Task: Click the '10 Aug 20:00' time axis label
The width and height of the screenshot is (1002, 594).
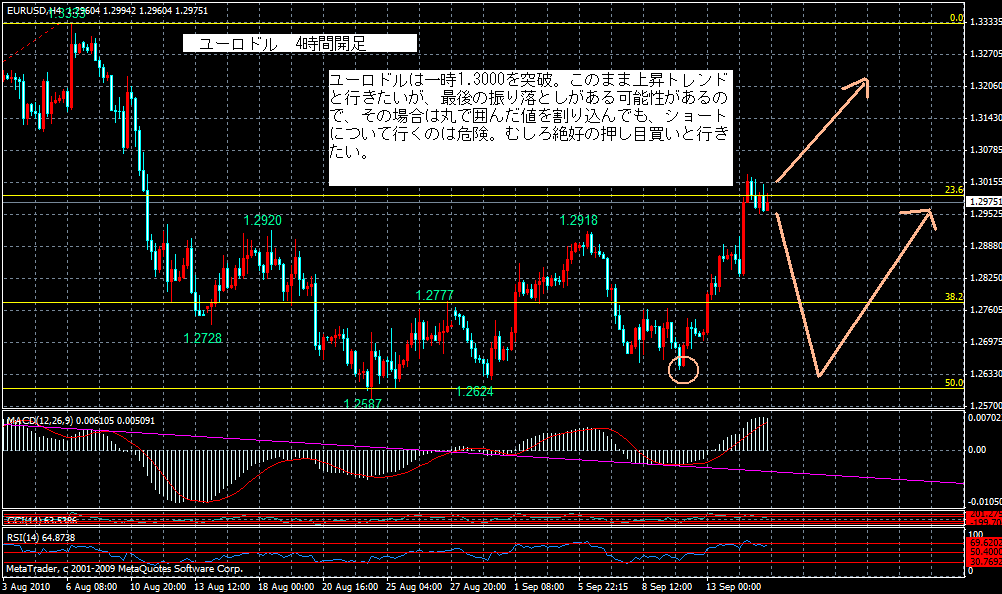Action: coord(158,586)
